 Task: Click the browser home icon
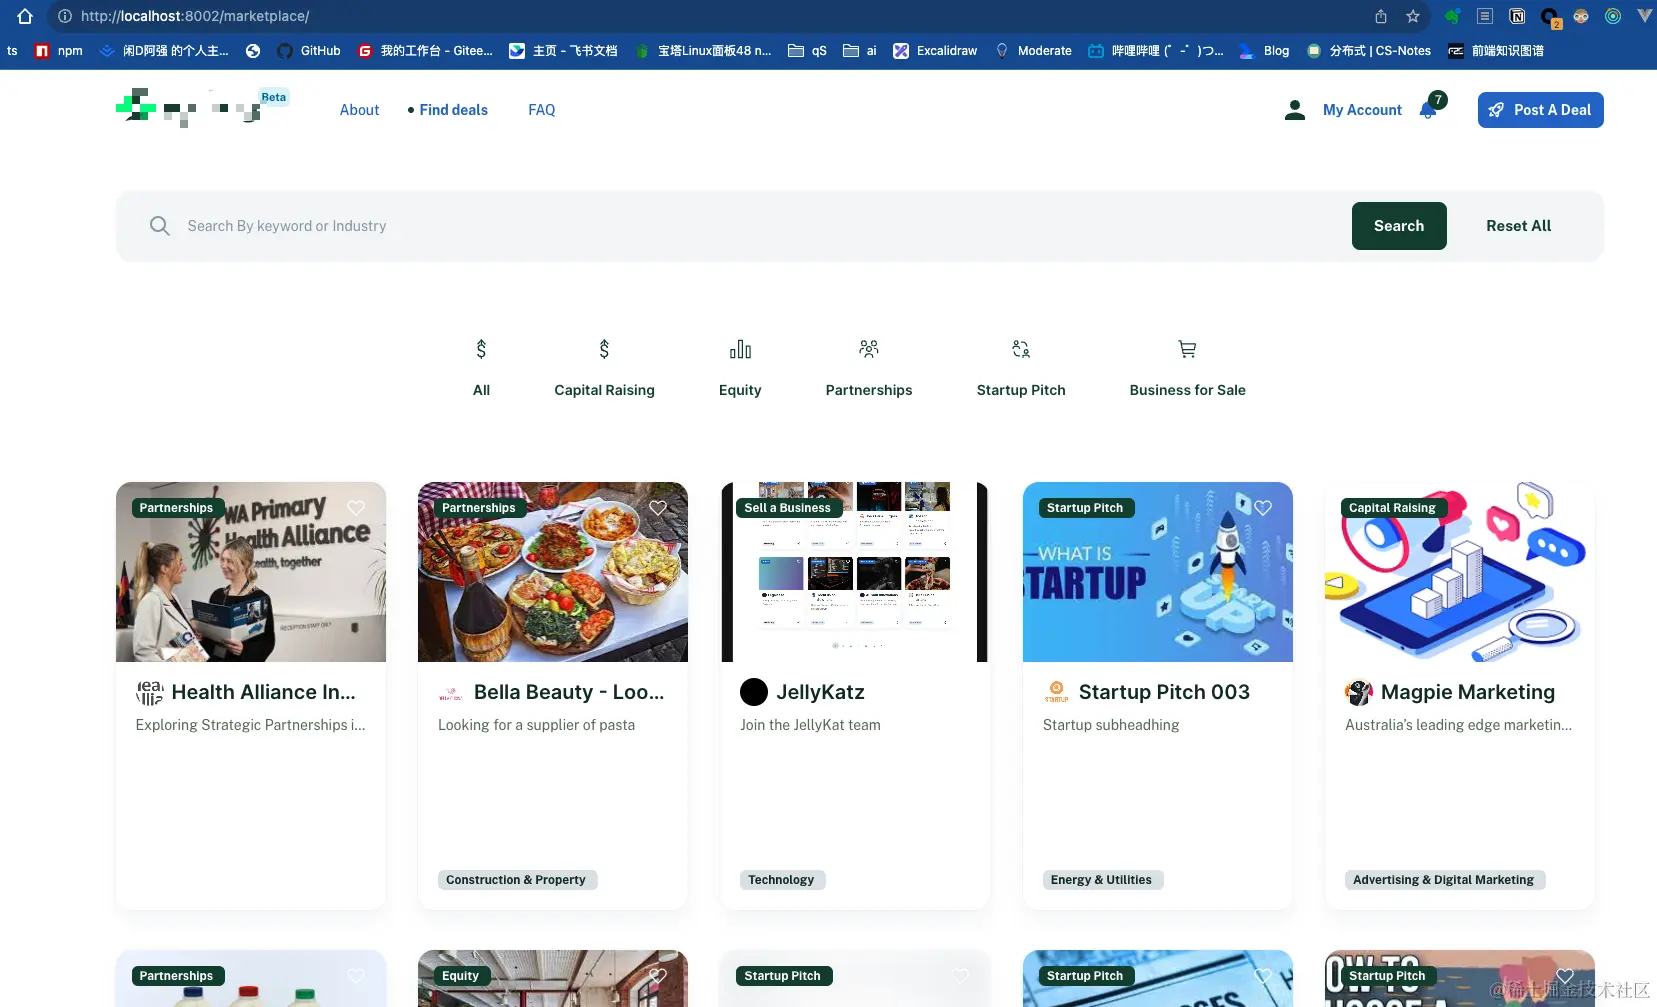pos(25,16)
